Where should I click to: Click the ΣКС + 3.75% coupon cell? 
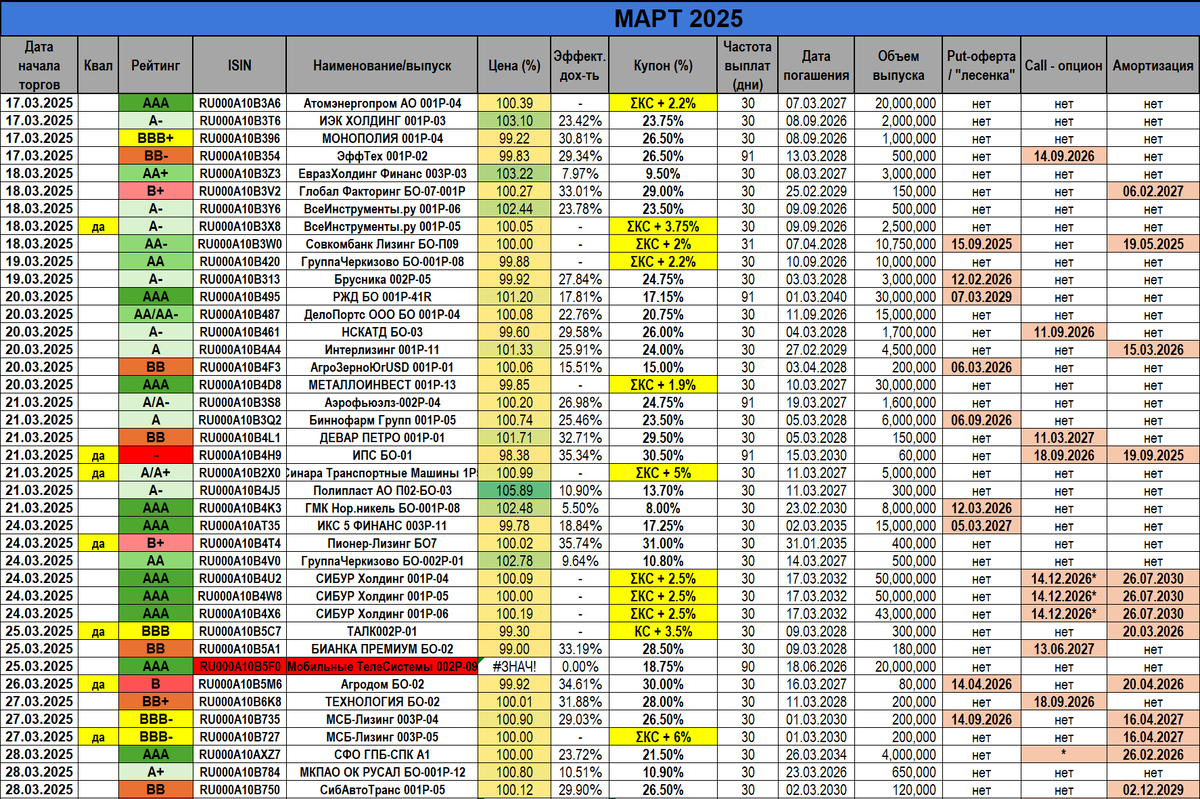pyautogui.click(x=663, y=225)
